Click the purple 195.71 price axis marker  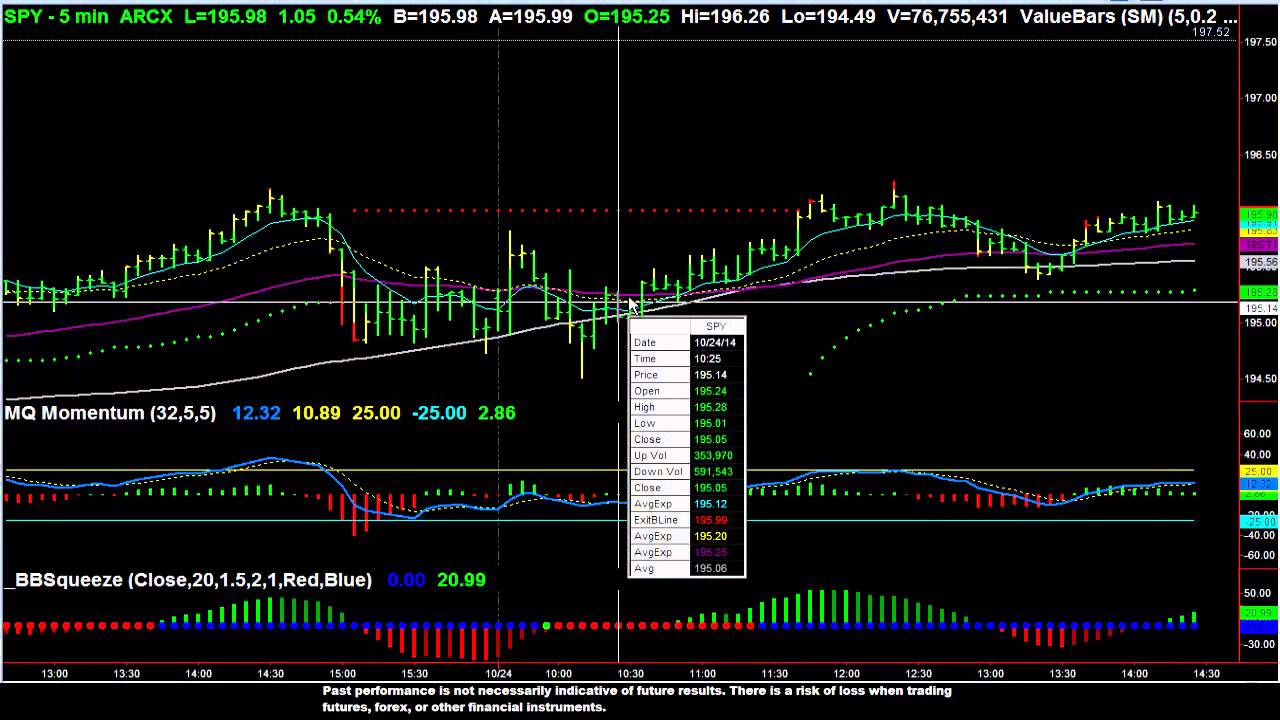tap(1259, 244)
